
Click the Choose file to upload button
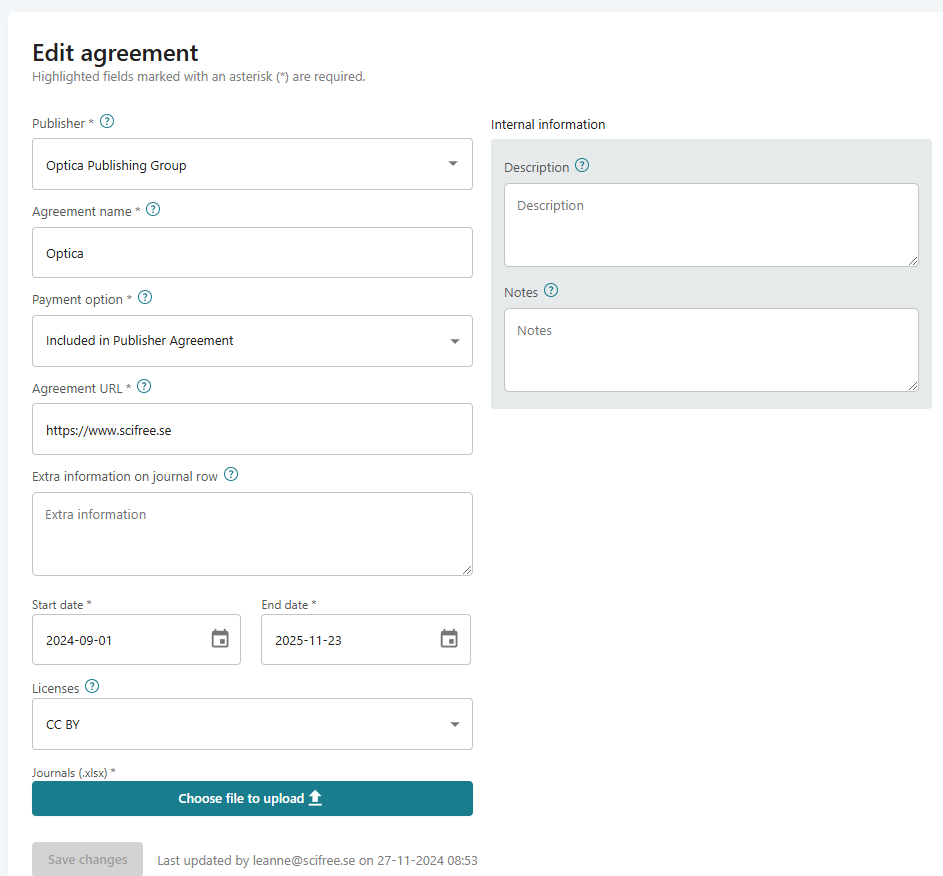(x=252, y=798)
